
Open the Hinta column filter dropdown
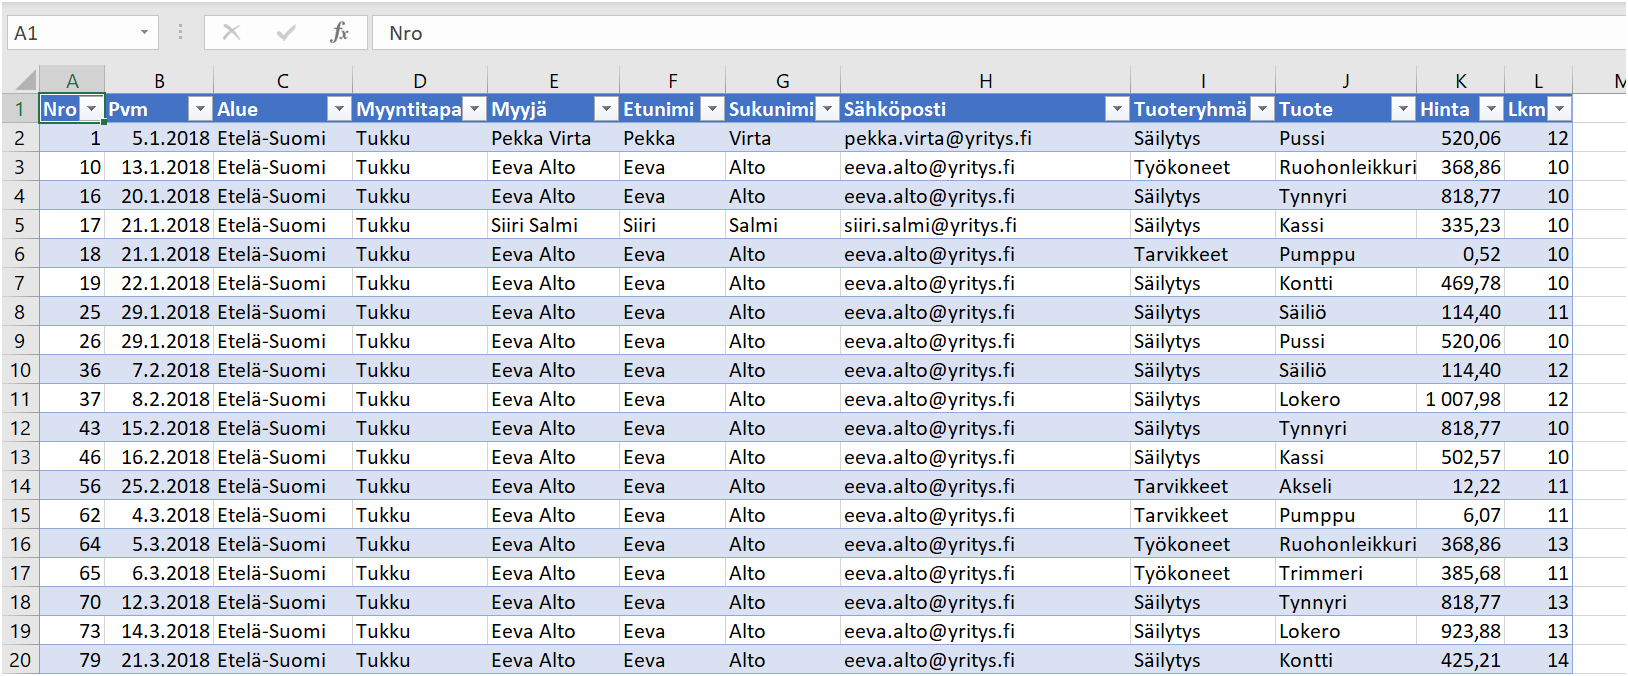pos(1491,109)
